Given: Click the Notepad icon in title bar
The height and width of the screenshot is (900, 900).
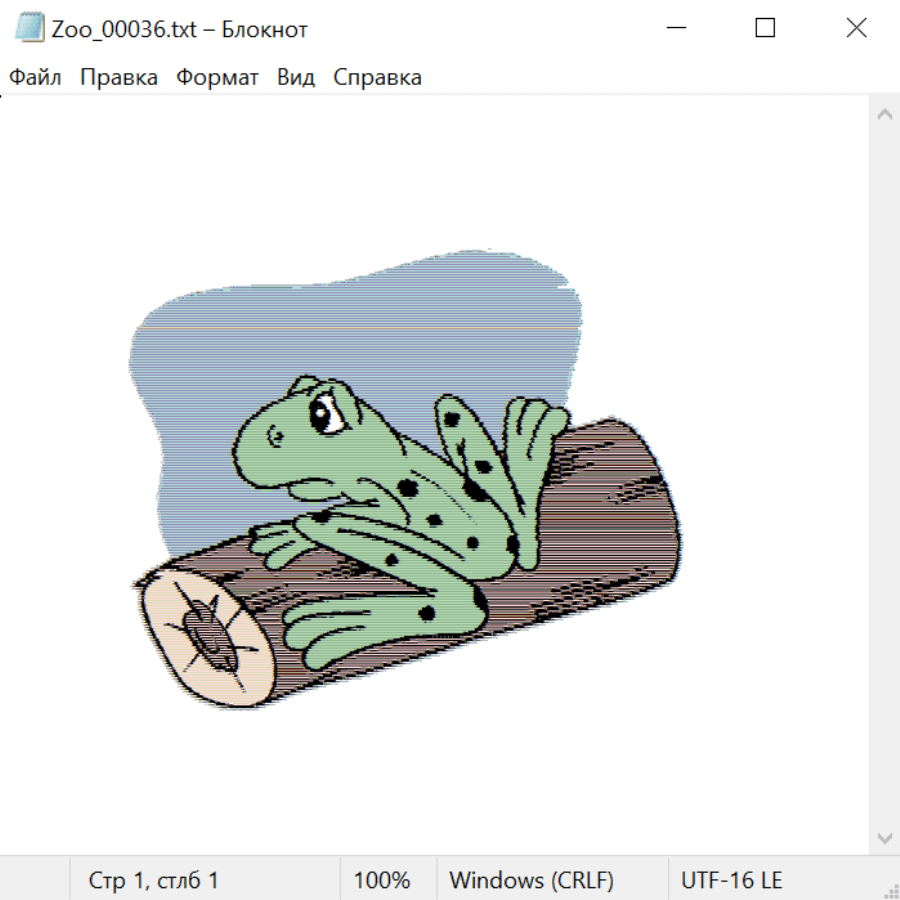Looking at the screenshot, I should tap(32, 28).
